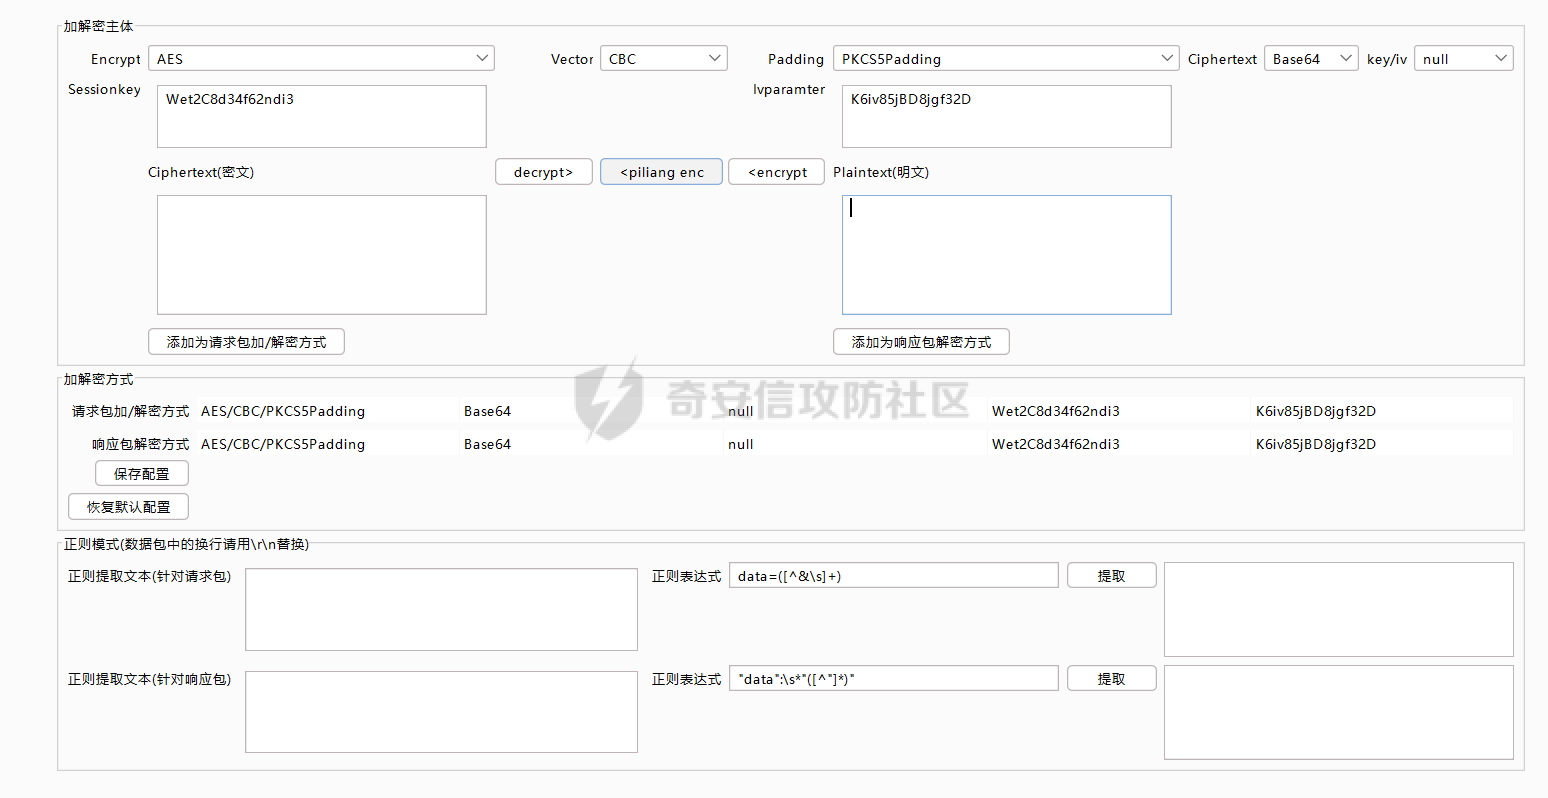This screenshot has height=798, width=1548.
Task: Focus the Ivparamter text field
Action: pyautogui.click(x=1006, y=116)
